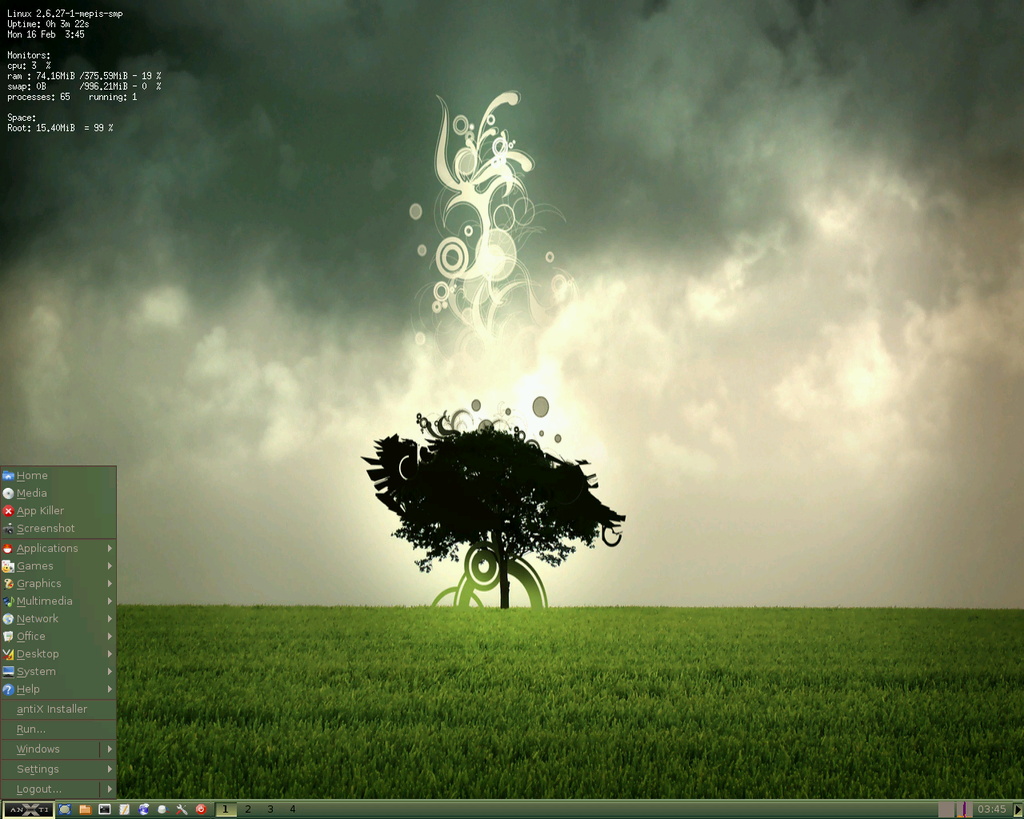
Task: Open the file manager from the taskbar
Action: pos(85,808)
